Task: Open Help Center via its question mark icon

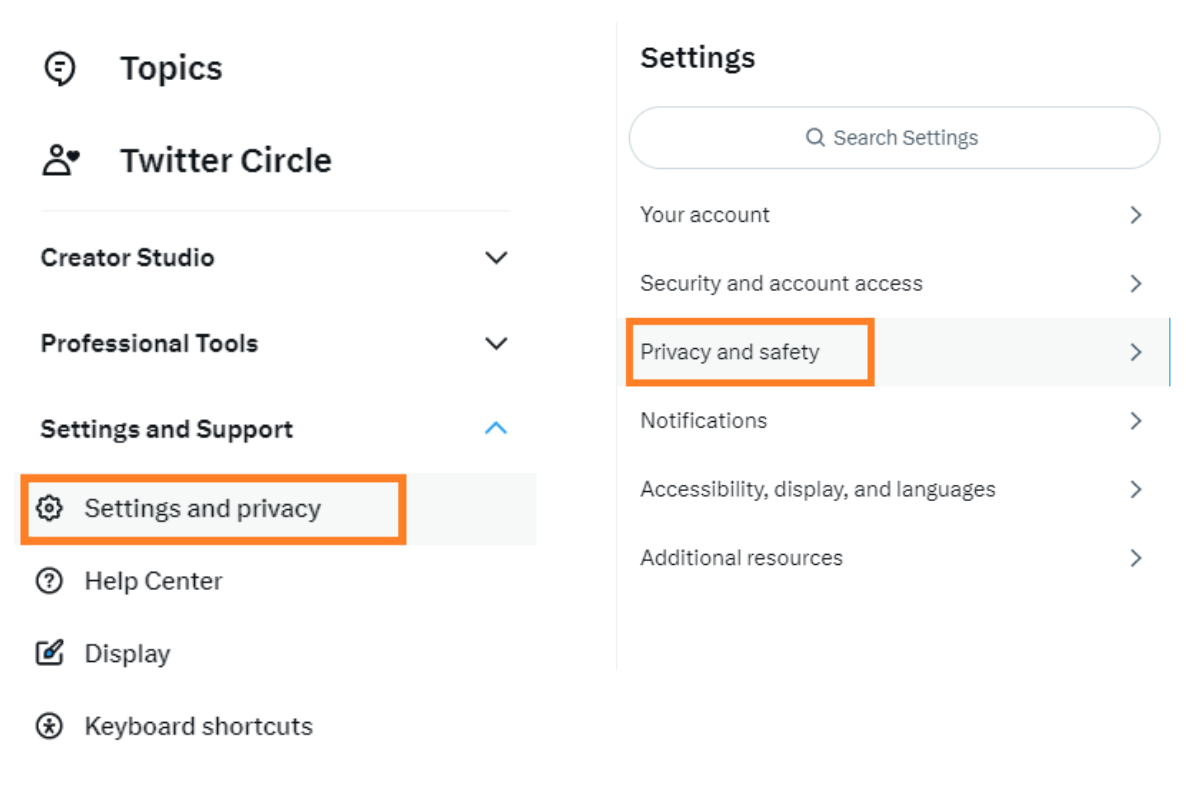Action: pos(48,581)
